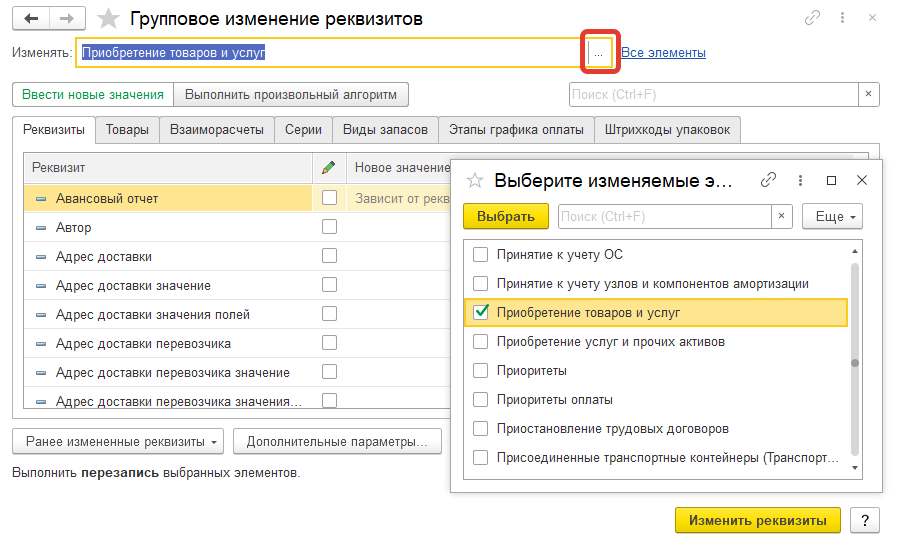Image resolution: width=897 pixels, height=544 pixels.
Task: Enable the Приоритеты оплаты checkbox
Action: (481, 399)
